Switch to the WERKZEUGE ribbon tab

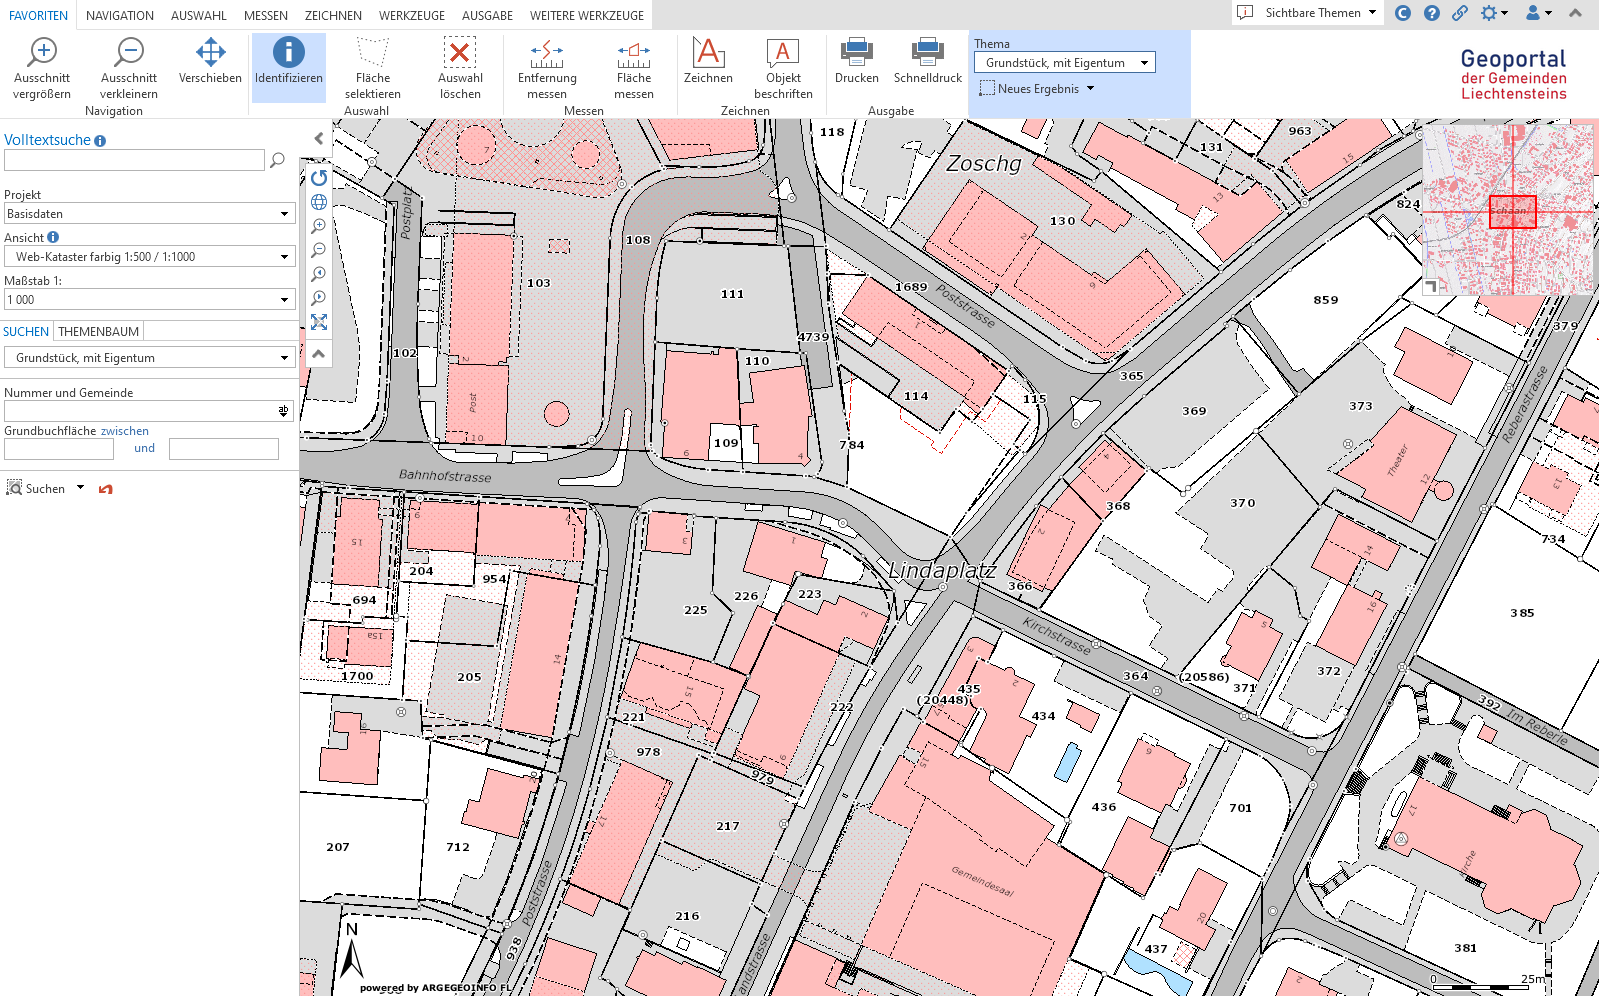click(x=411, y=15)
